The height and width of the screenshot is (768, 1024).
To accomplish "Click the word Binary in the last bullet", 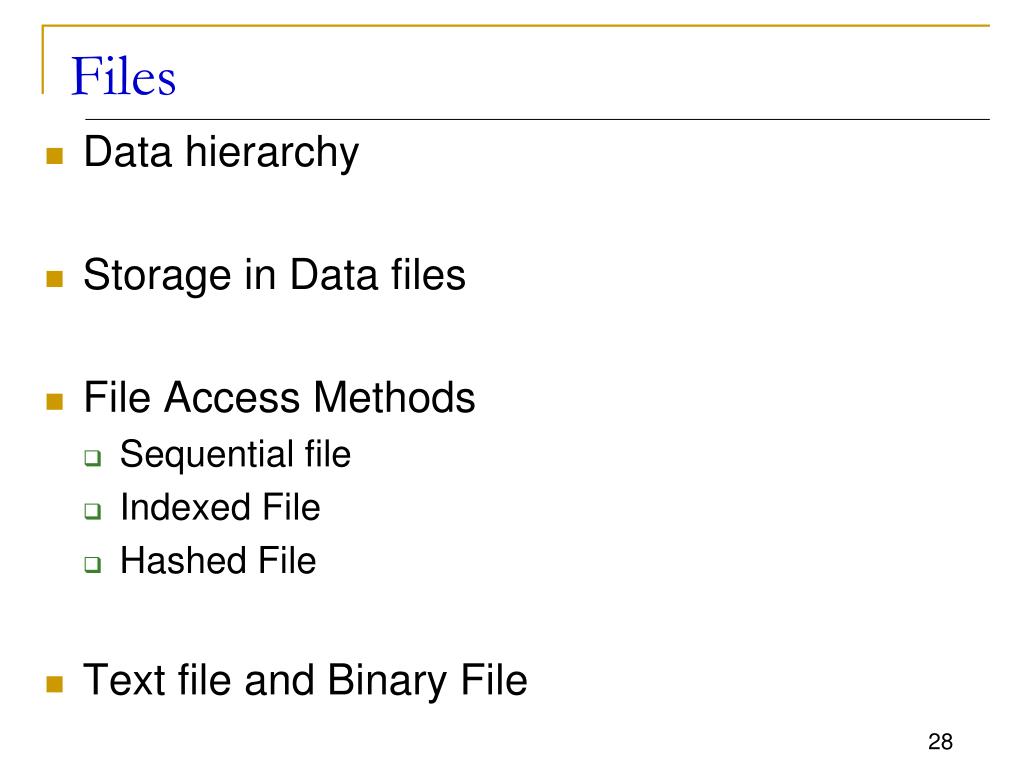I will (387, 681).
